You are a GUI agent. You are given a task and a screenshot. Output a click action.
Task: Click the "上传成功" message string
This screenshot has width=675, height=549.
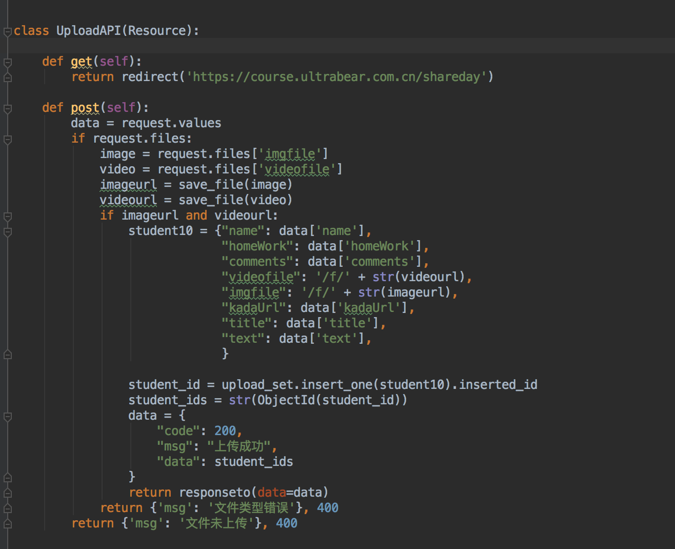click(239, 446)
